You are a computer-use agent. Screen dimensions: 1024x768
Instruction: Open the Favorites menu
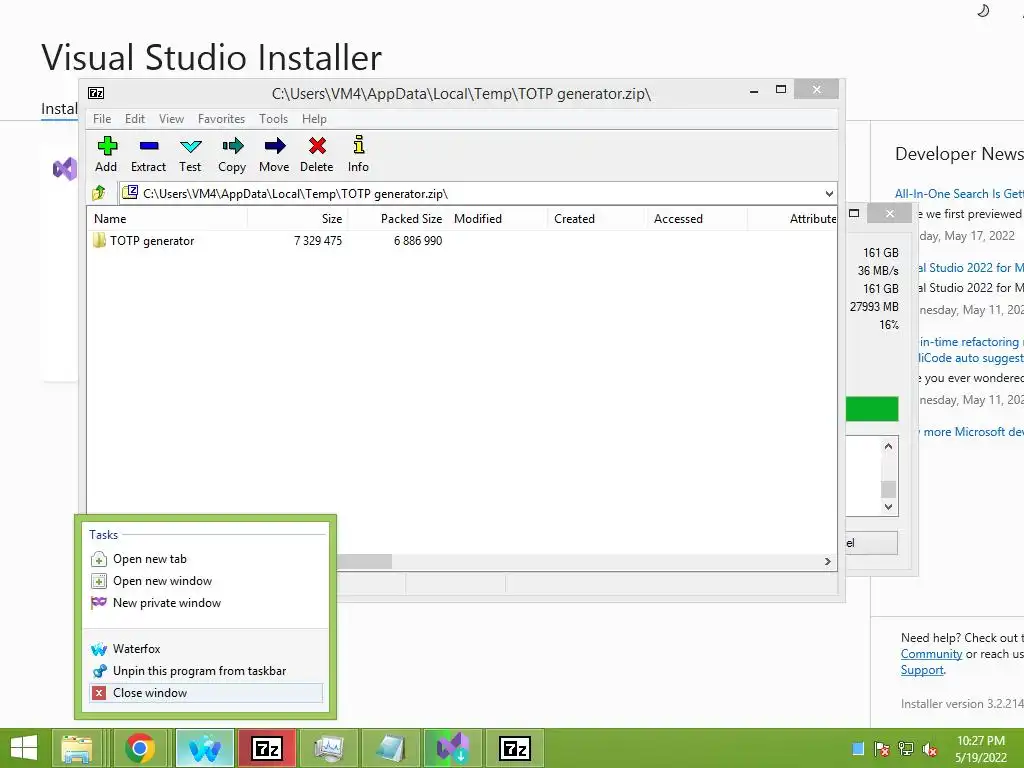pyautogui.click(x=221, y=119)
